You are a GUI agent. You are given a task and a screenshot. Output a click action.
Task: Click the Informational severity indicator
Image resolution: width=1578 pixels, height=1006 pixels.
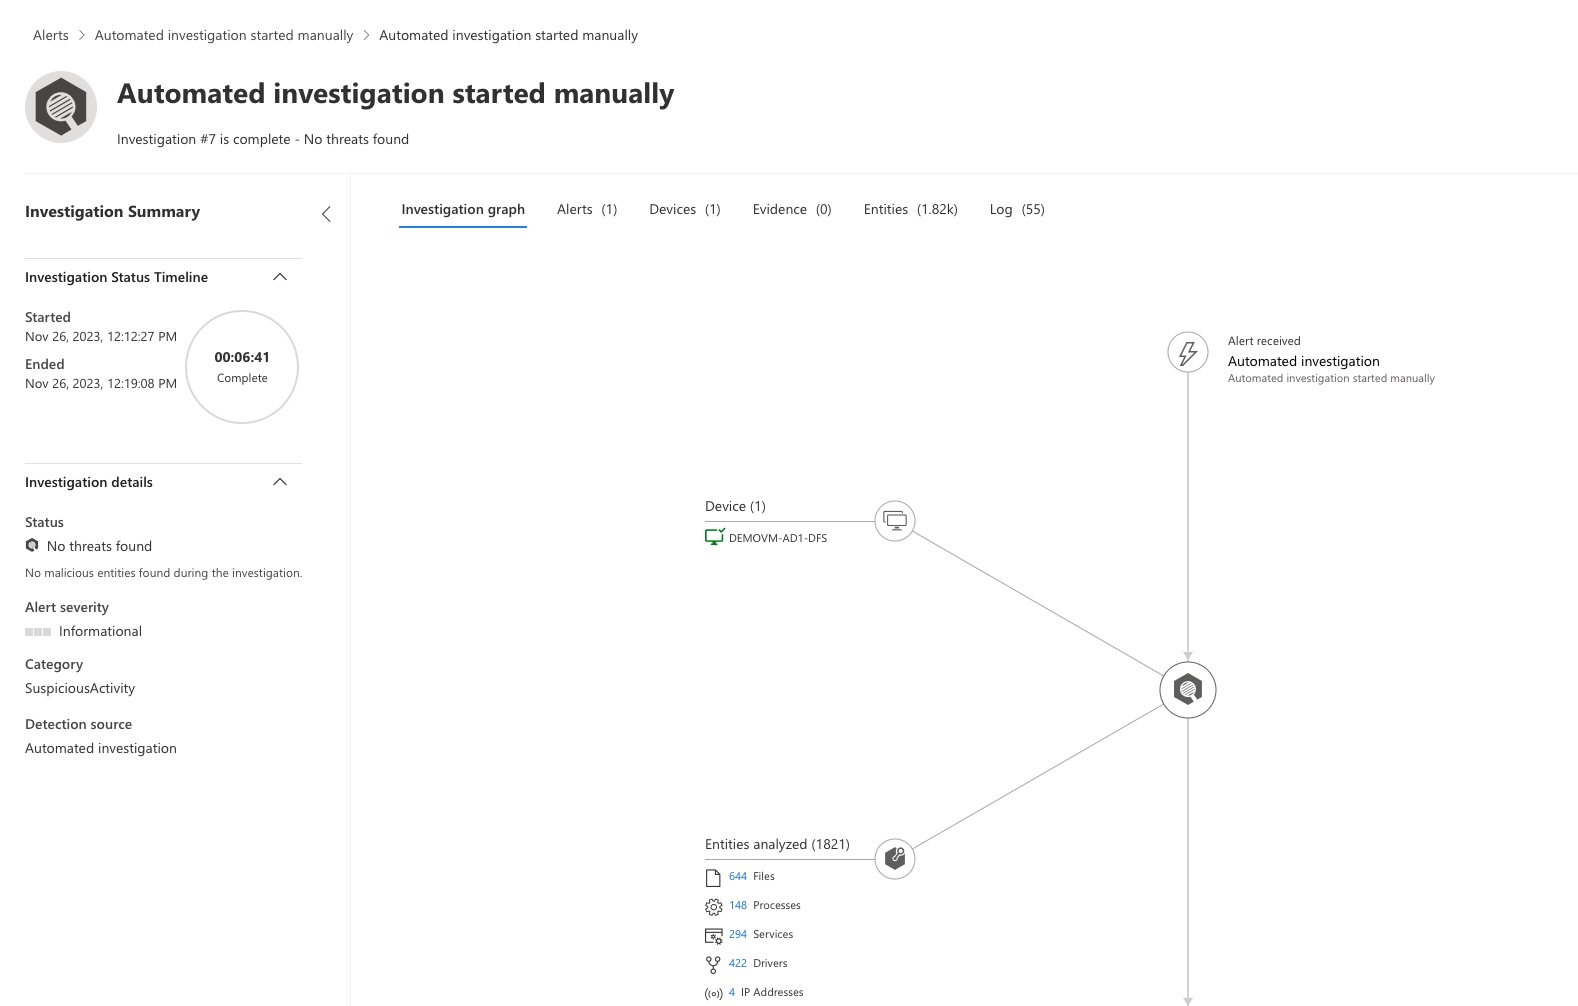(37, 631)
